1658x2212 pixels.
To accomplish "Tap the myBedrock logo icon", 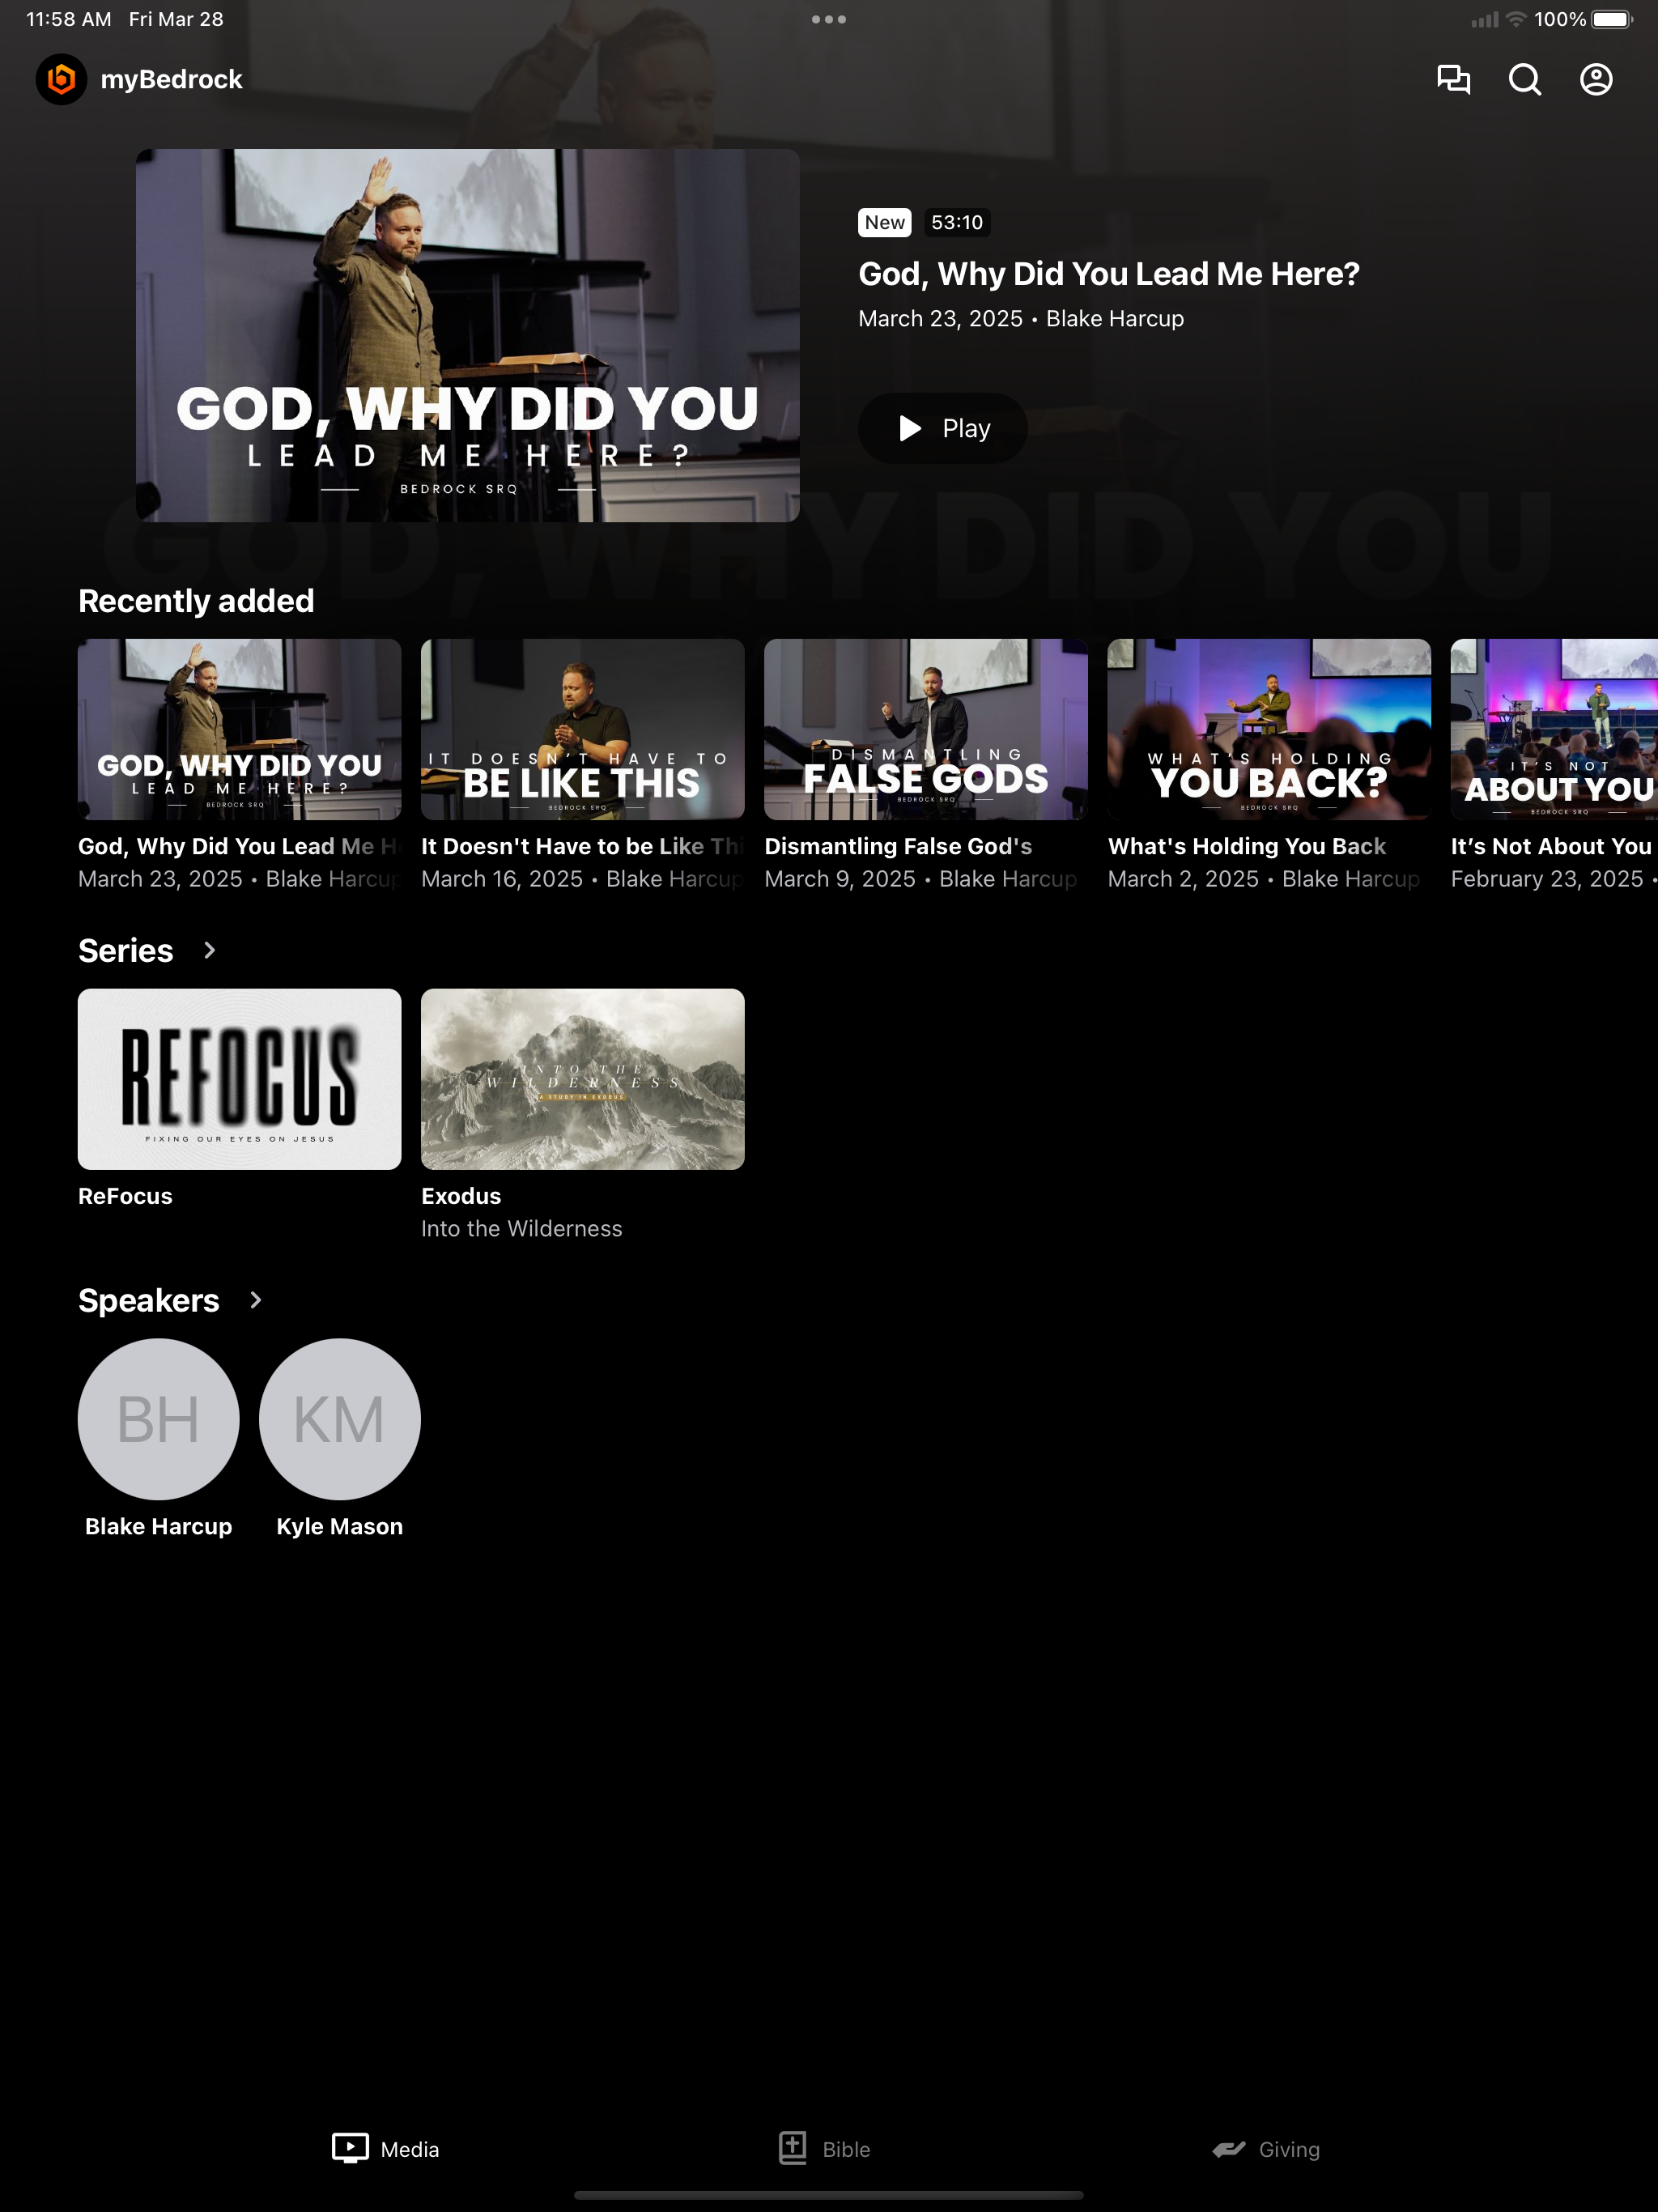I will tap(61, 79).
